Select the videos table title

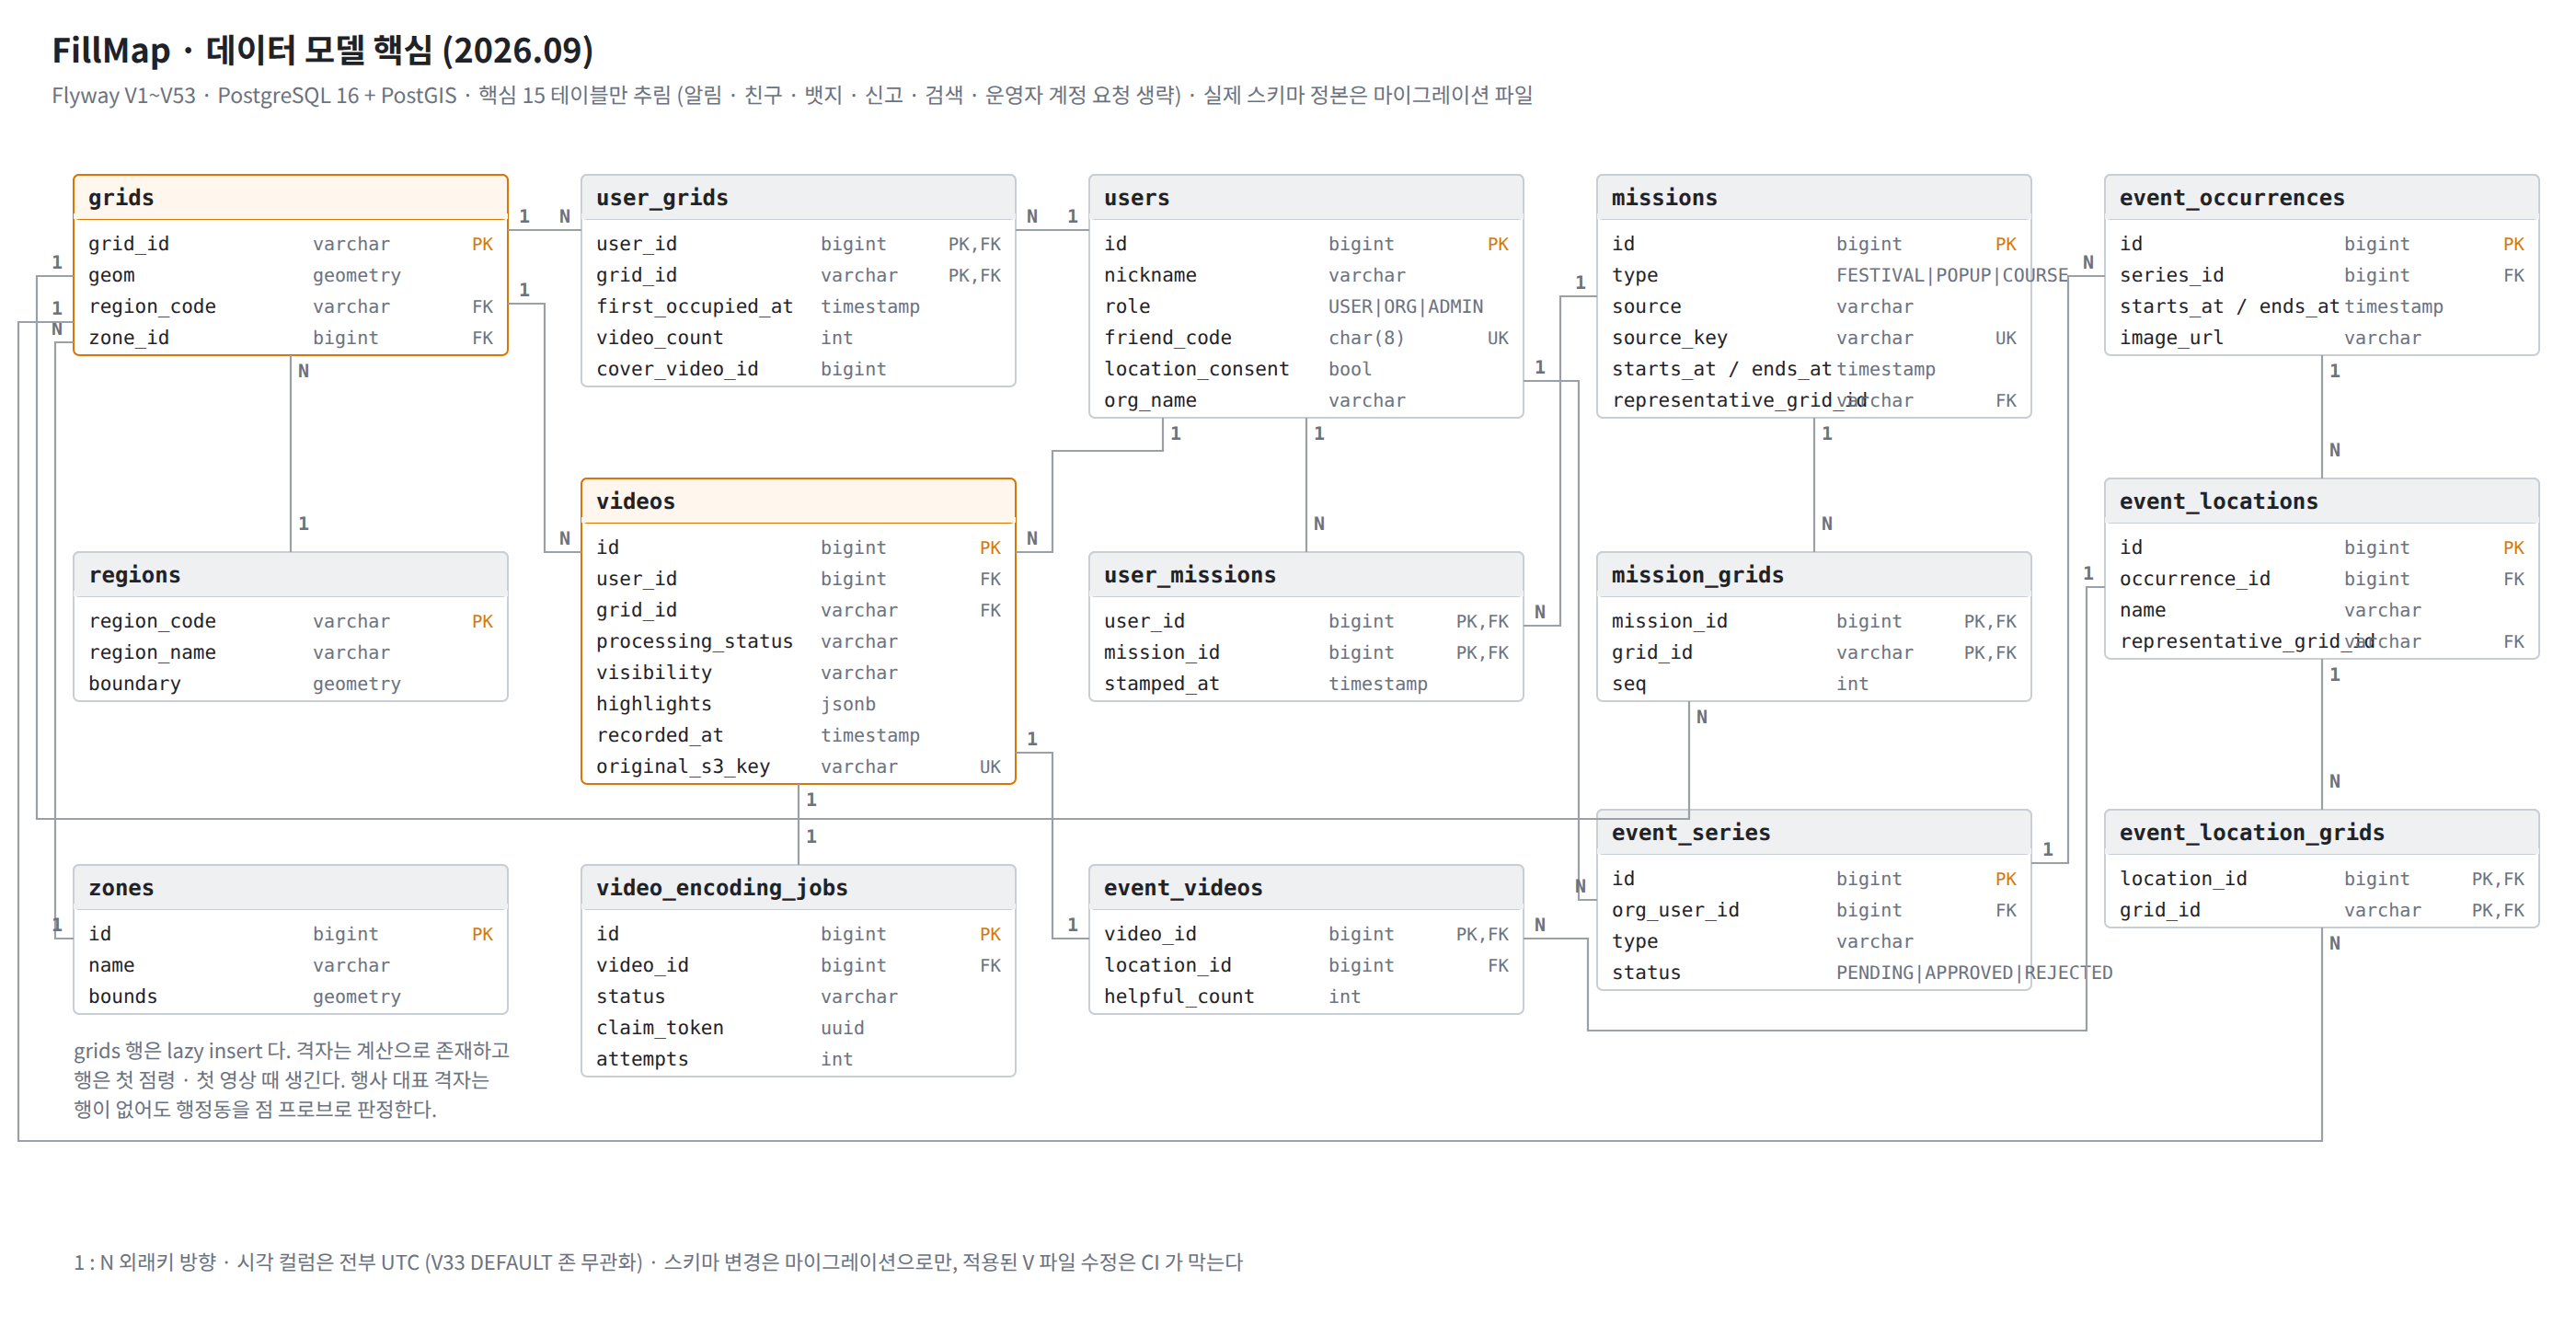(x=635, y=501)
